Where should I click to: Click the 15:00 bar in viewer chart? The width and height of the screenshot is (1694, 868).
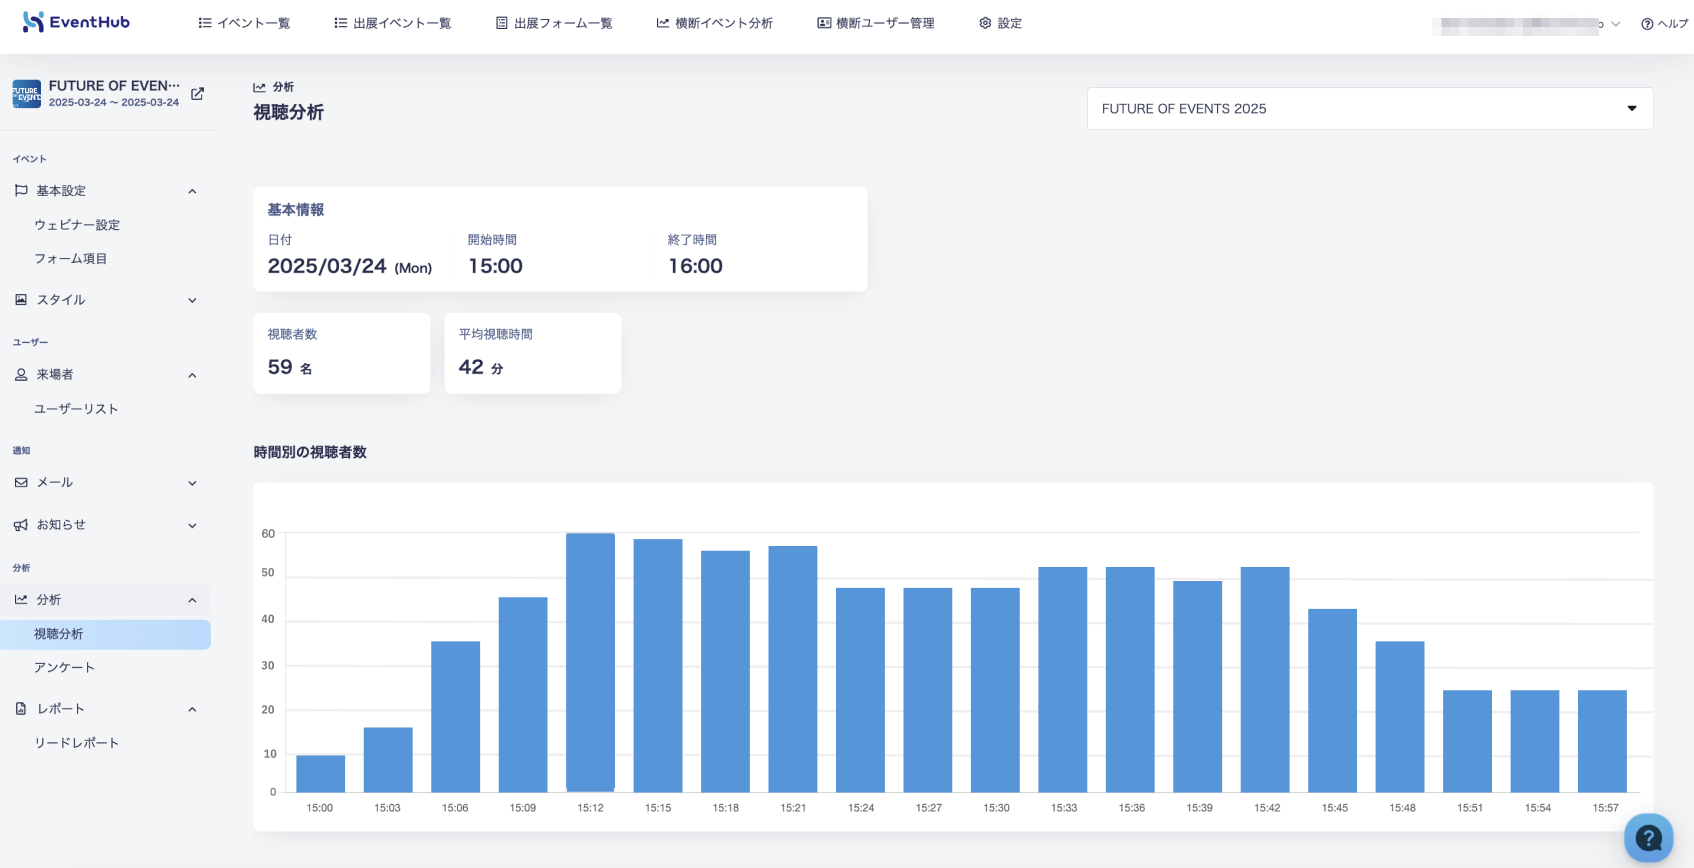[x=321, y=774]
